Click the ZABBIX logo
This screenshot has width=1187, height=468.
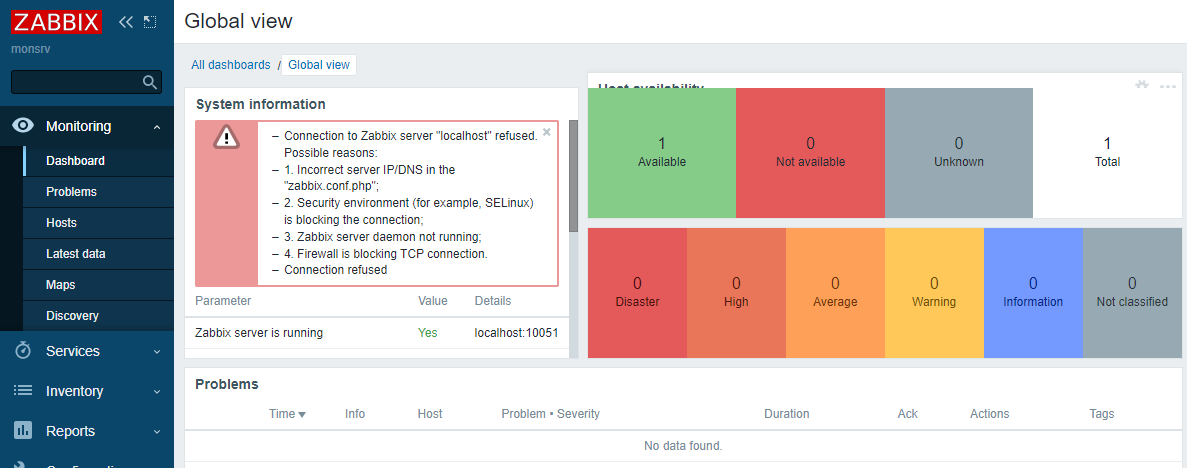[56, 22]
